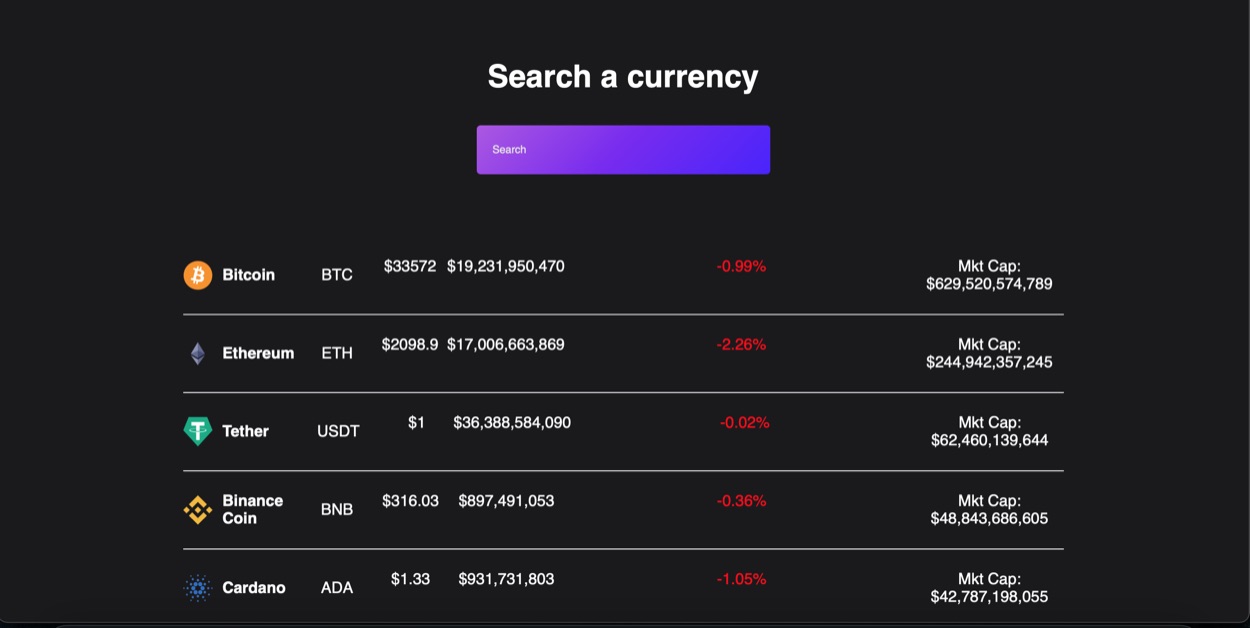
Task: Click Tether's $36,388,584,090 volume
Action: coord(512,423)
